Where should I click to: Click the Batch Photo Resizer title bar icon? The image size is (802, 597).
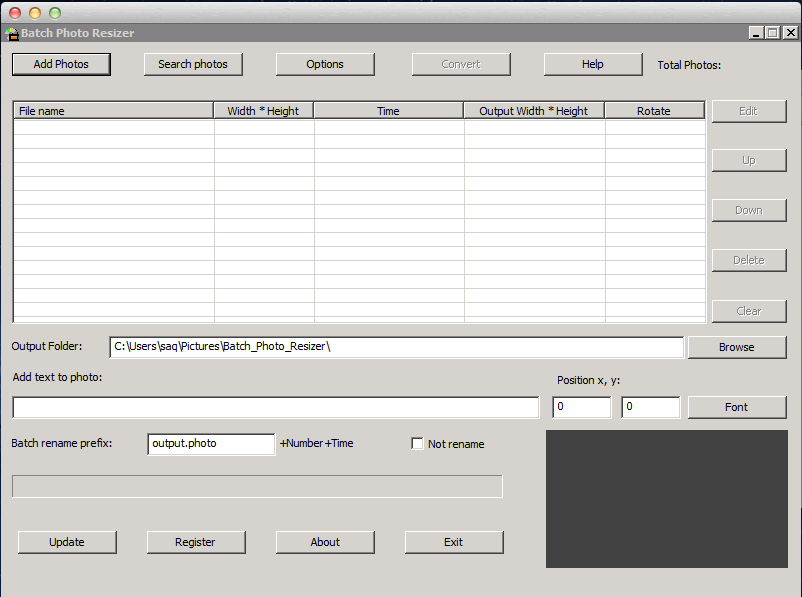pos(12,33)
